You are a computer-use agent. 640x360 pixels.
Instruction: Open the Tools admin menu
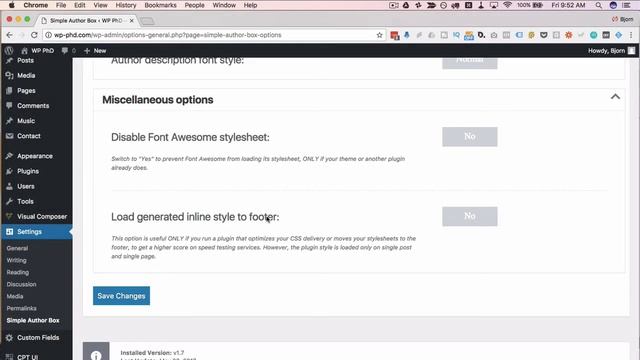coord(25,201)
